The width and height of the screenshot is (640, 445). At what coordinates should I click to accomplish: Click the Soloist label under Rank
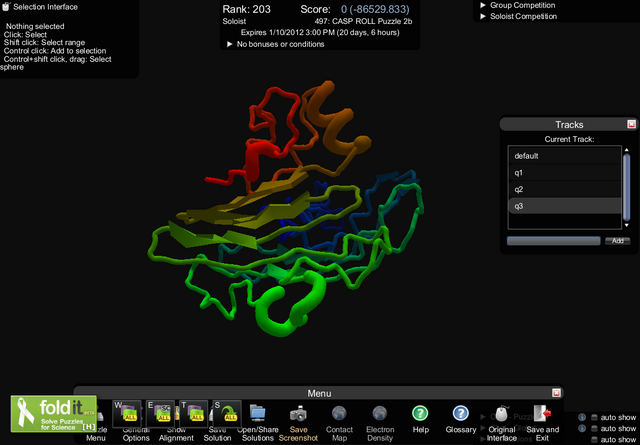coord(234,21)
